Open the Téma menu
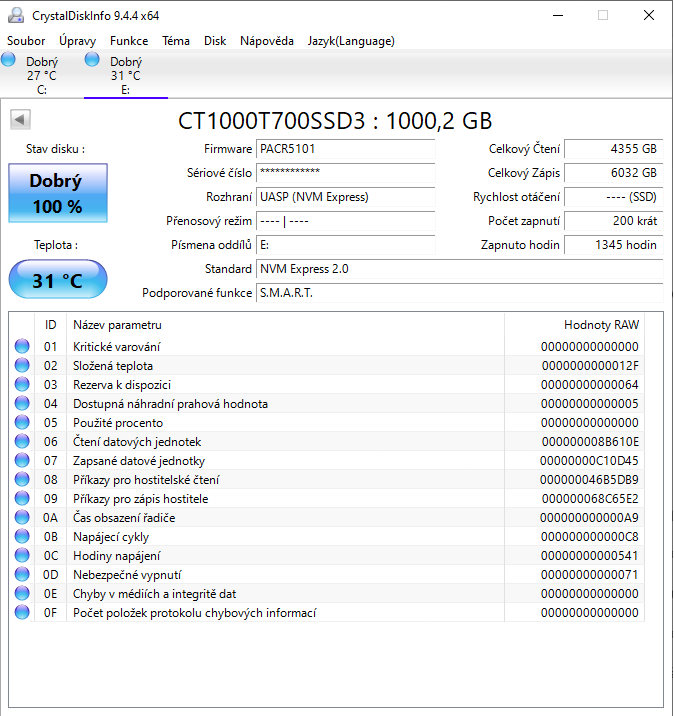 pyautogui.click(x=176, y=41)
